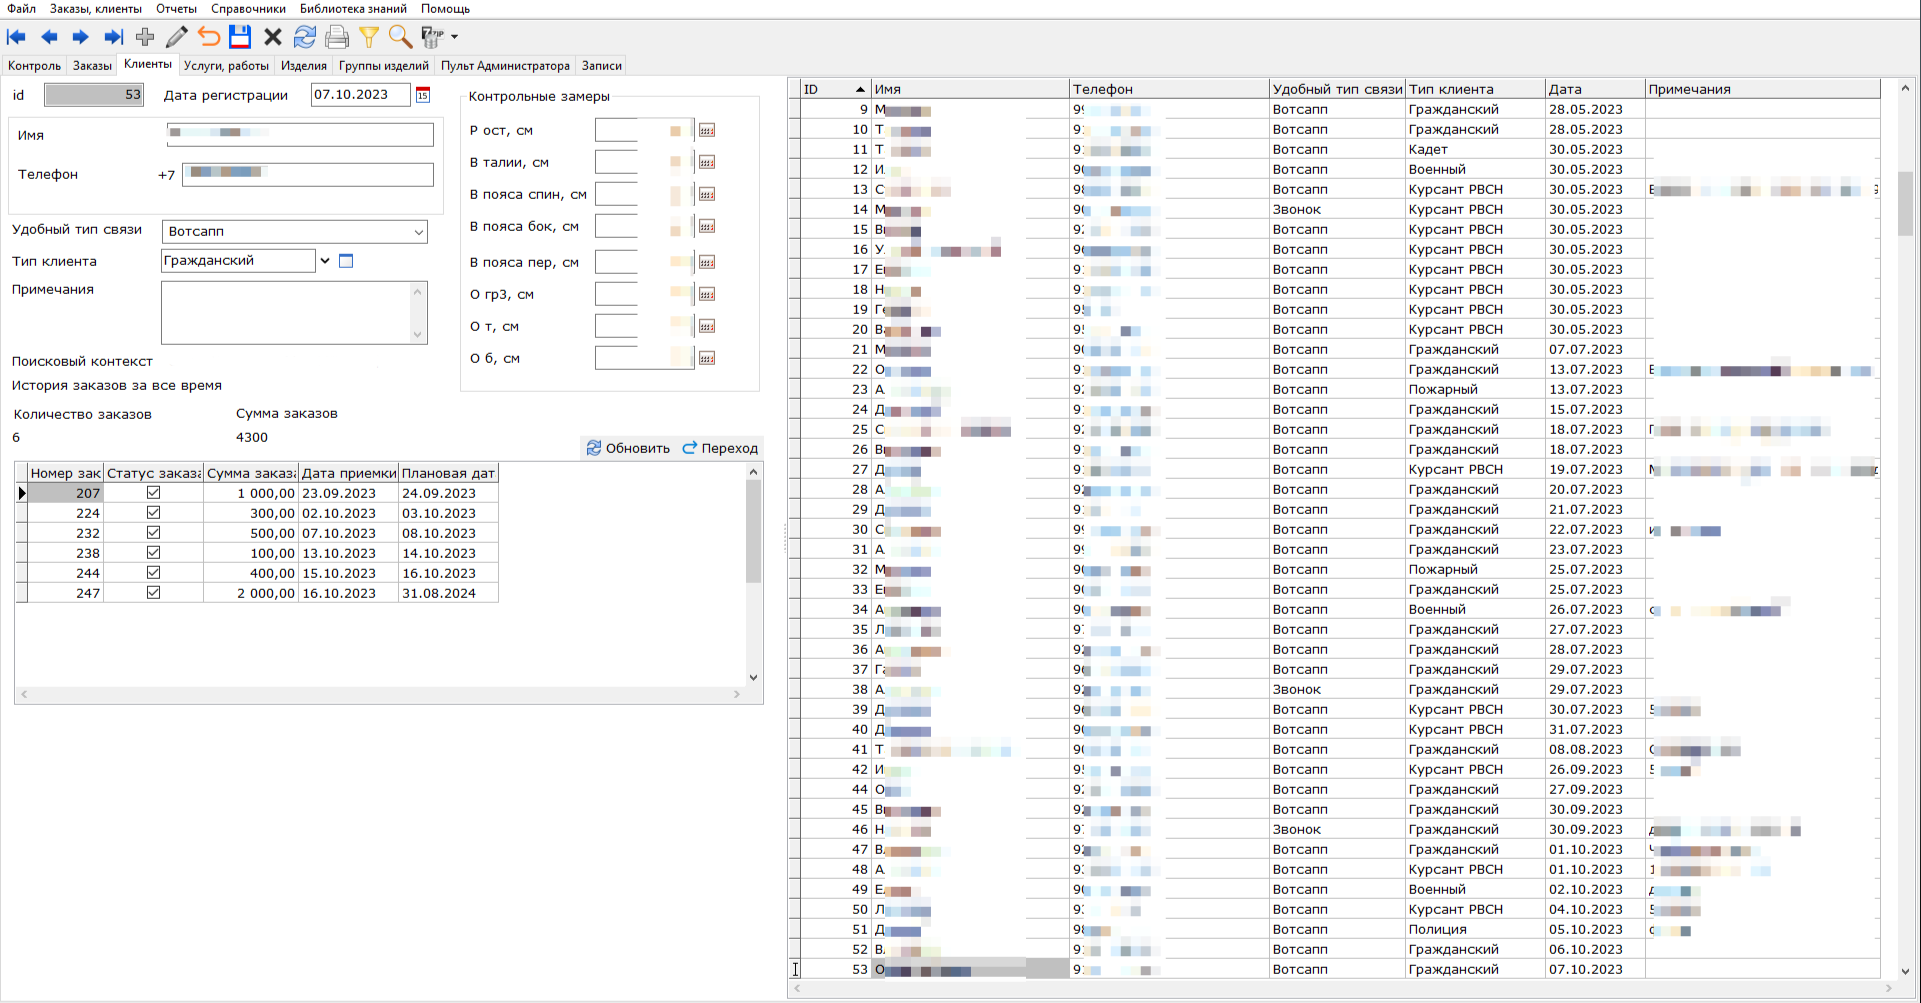Screen dimensions: 1921x1003
Task: Click the printer icon in the toolbar
Action: click(x=337, y=38)
